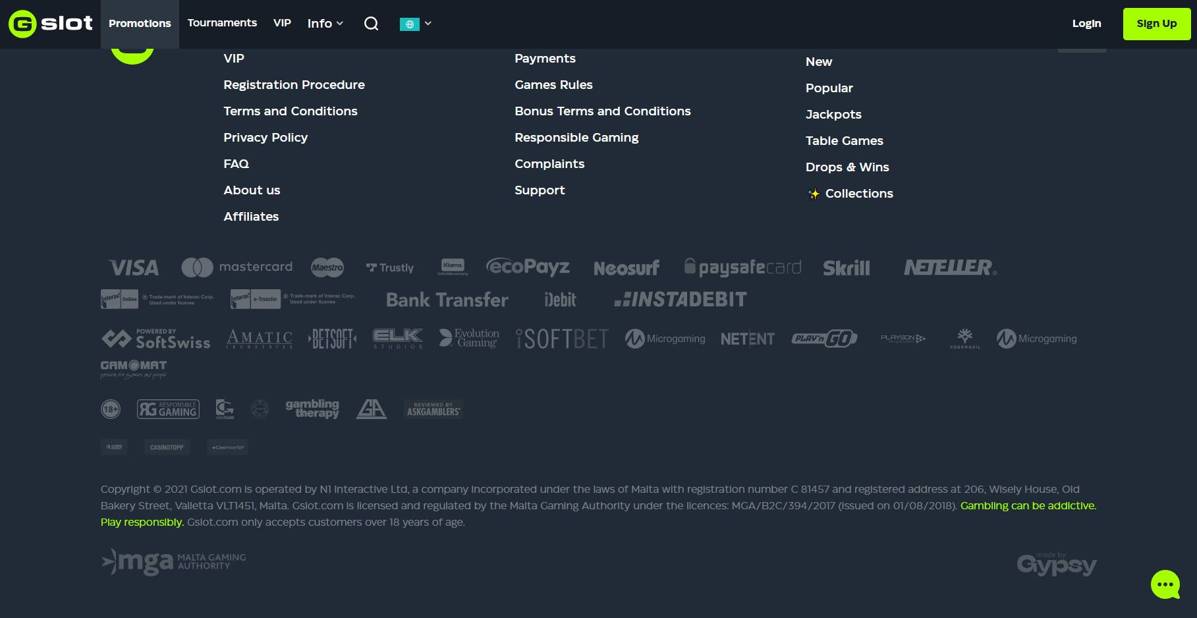Click the AskGamblers reviewed badge
The image size is (1197, 618).
pyautogui.click(x=433, y=409)
